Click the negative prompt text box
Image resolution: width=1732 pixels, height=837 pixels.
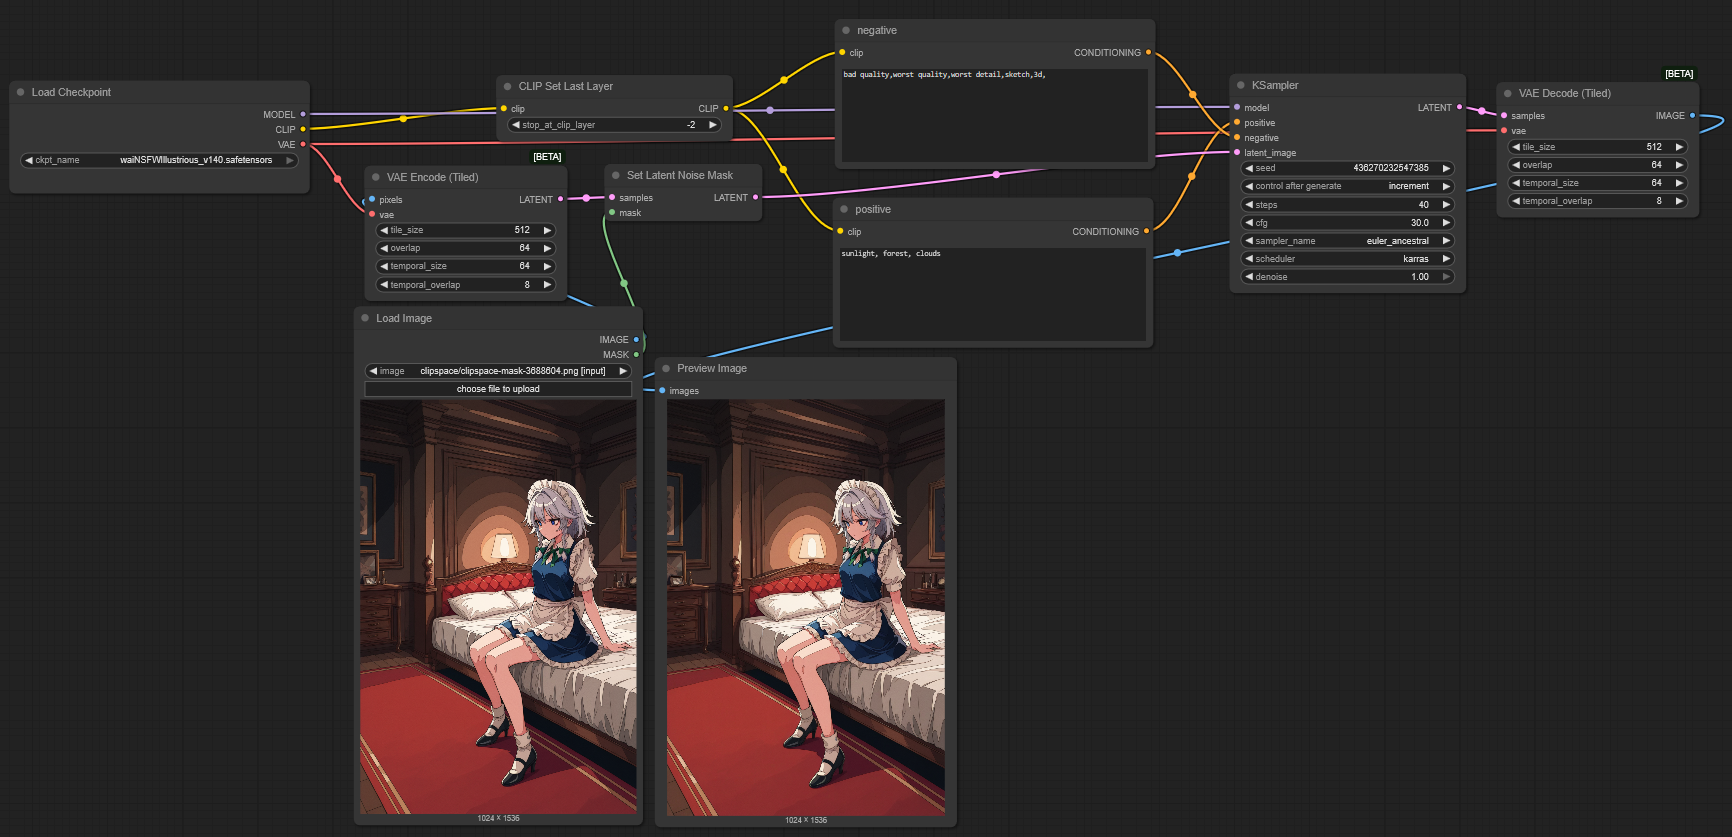(x=995, y=114)
